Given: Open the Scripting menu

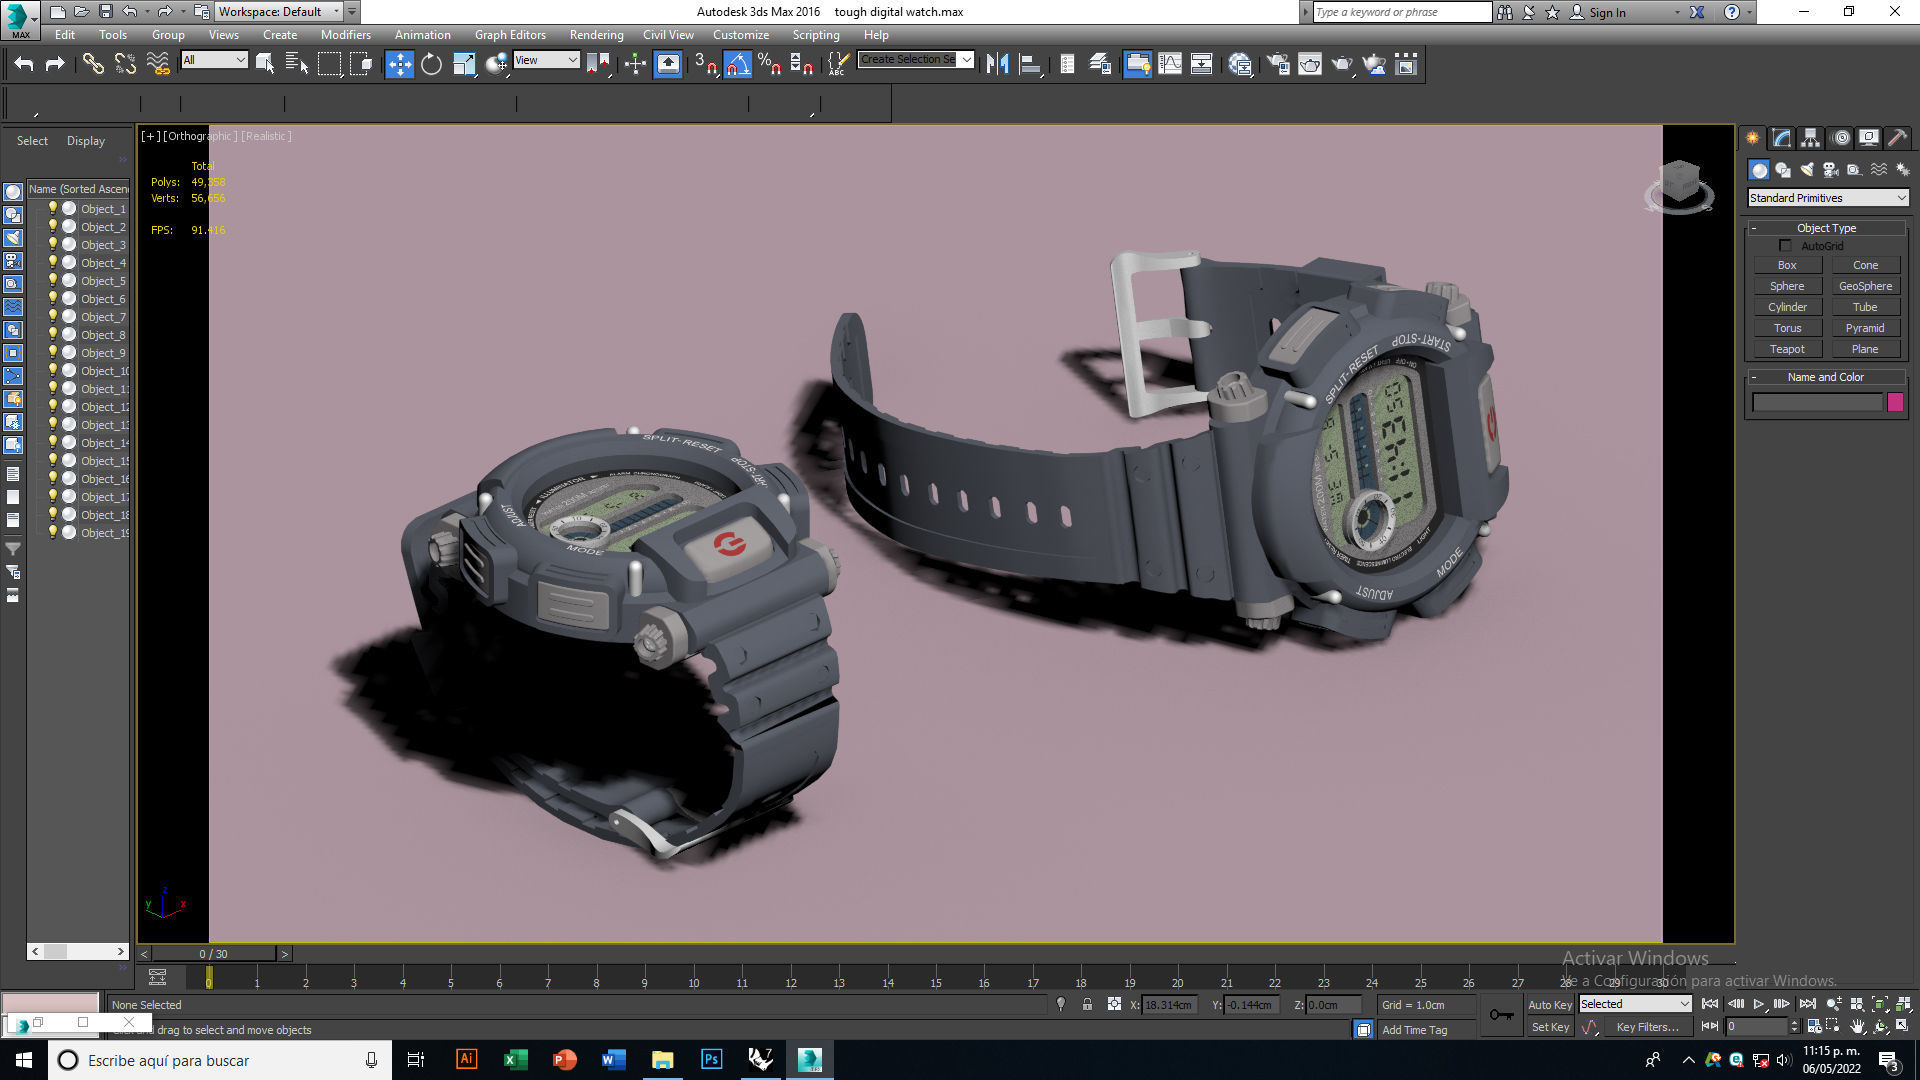Looking at the screenshot, I should 816,35.
